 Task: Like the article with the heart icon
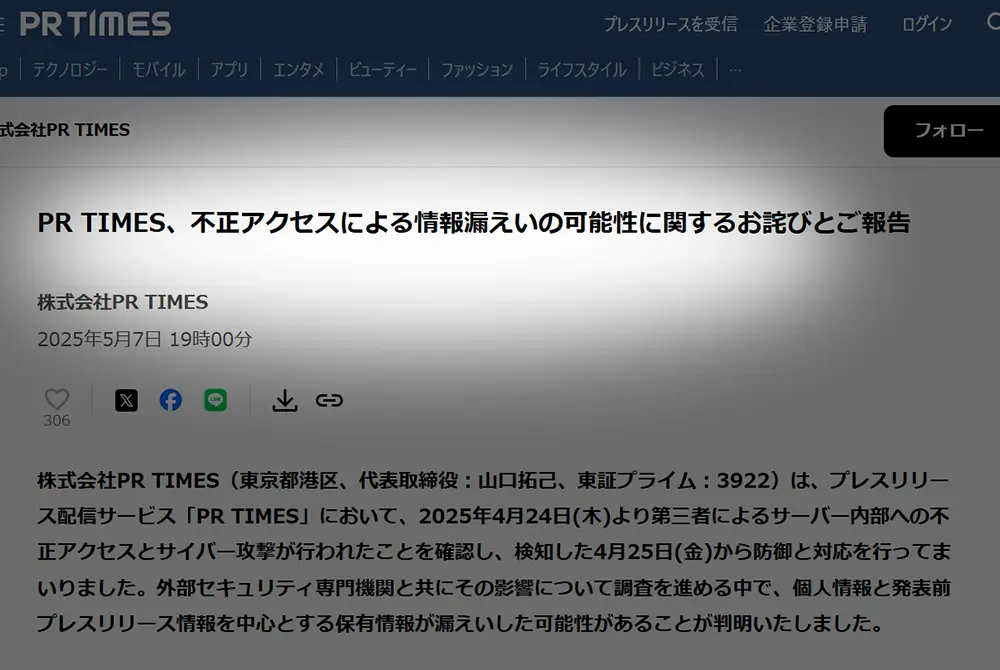pos(57,400)
